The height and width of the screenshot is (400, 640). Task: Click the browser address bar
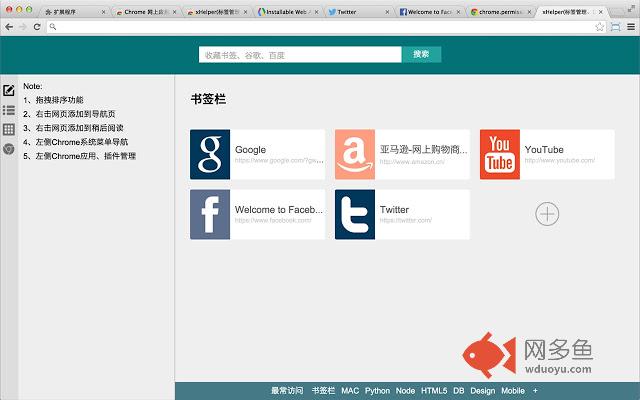pos(327,27)
